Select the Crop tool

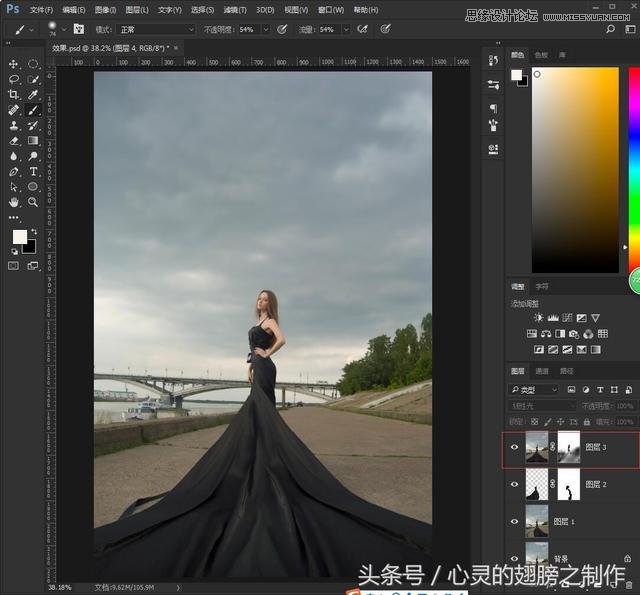point(14,94)
